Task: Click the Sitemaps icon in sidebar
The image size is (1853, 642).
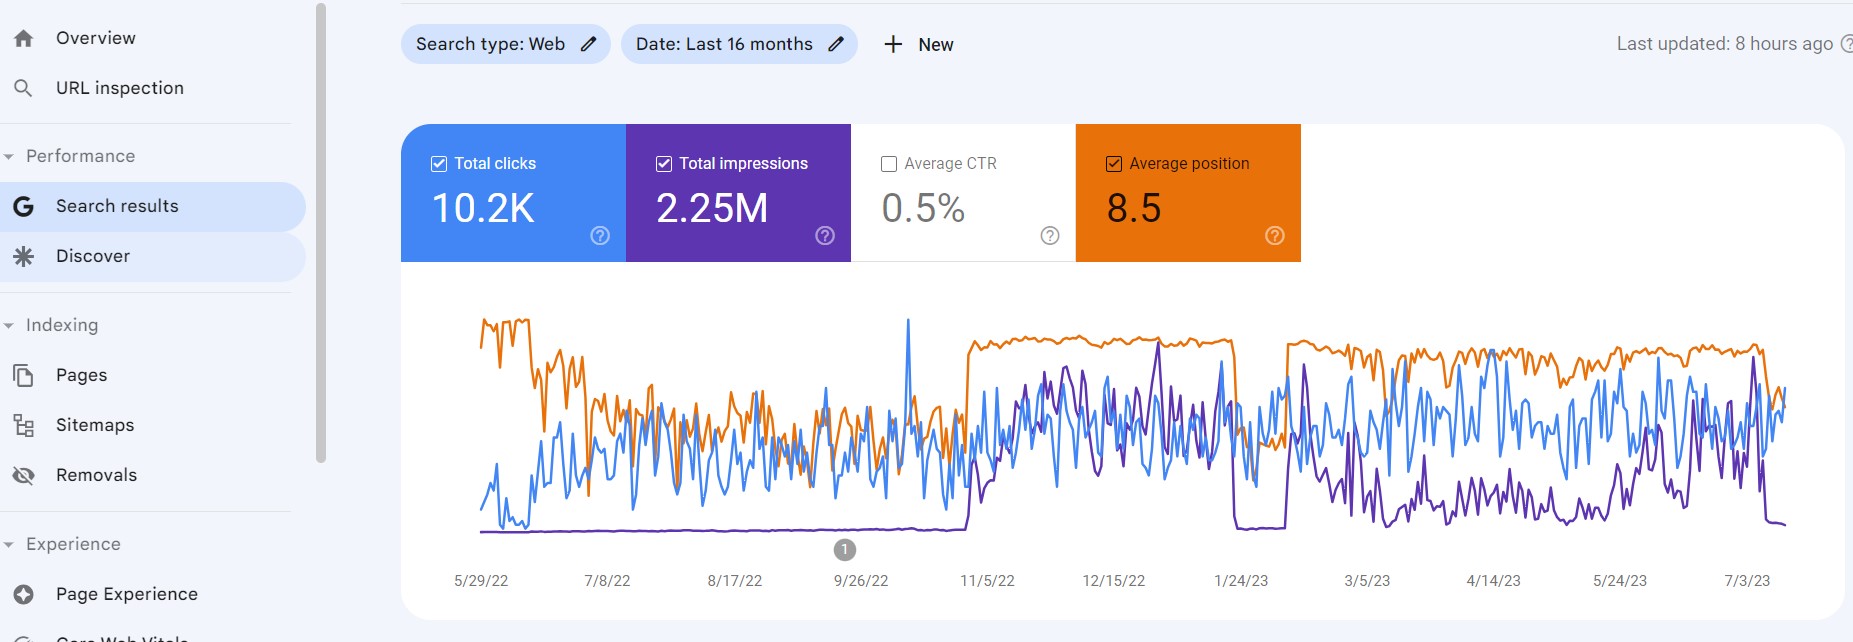Action: (24, 425)
